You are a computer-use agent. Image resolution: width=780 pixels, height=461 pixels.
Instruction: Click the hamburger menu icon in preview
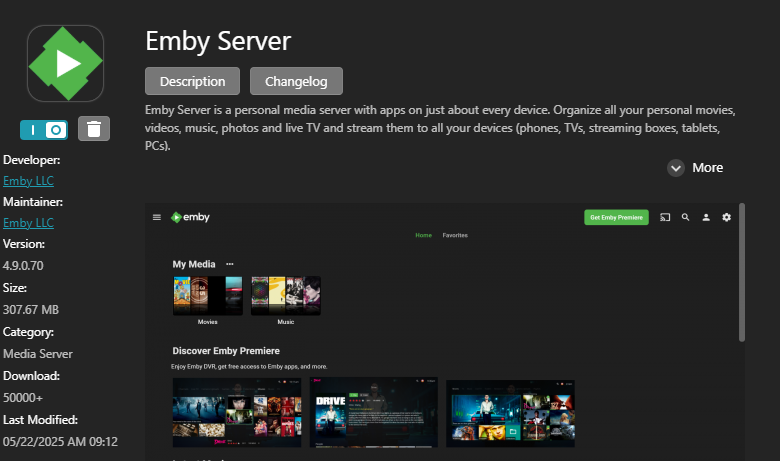click(157, 217)
